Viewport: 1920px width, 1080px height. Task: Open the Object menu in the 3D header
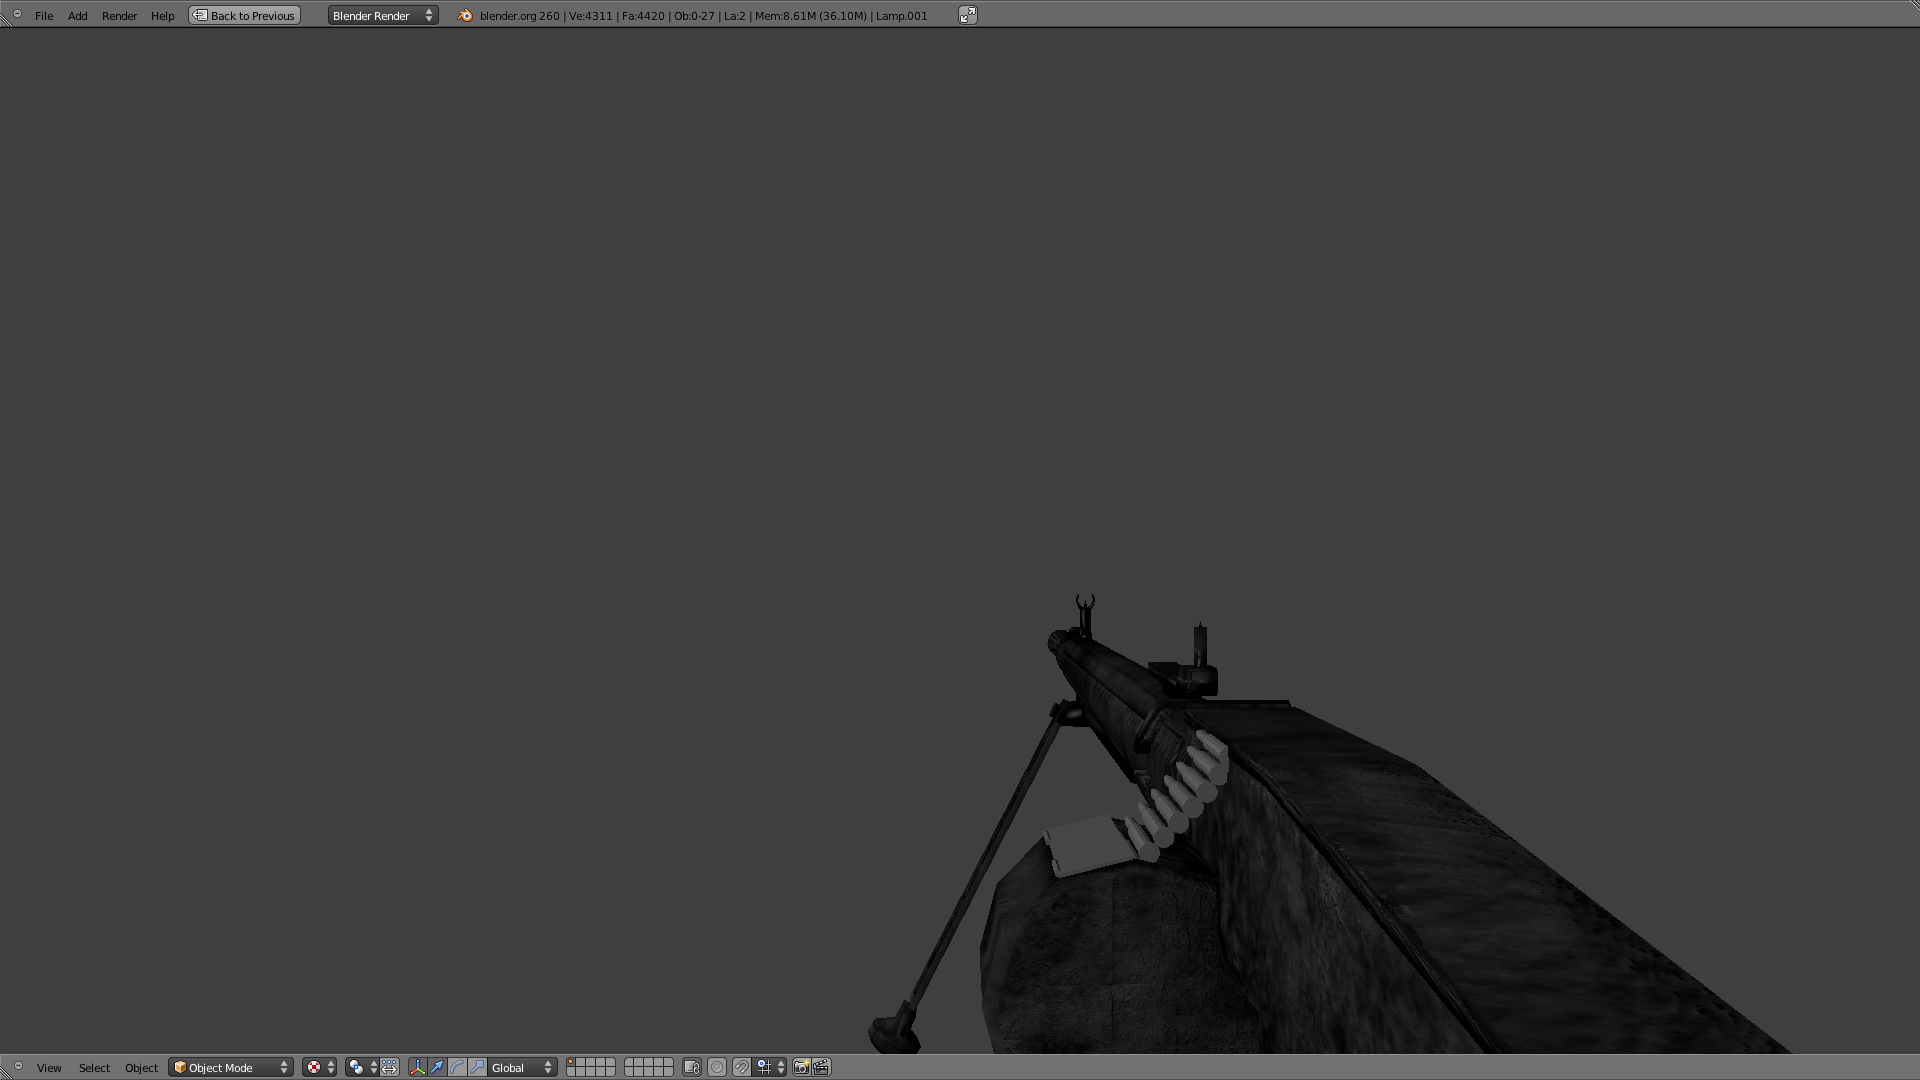coord(141,1068)
